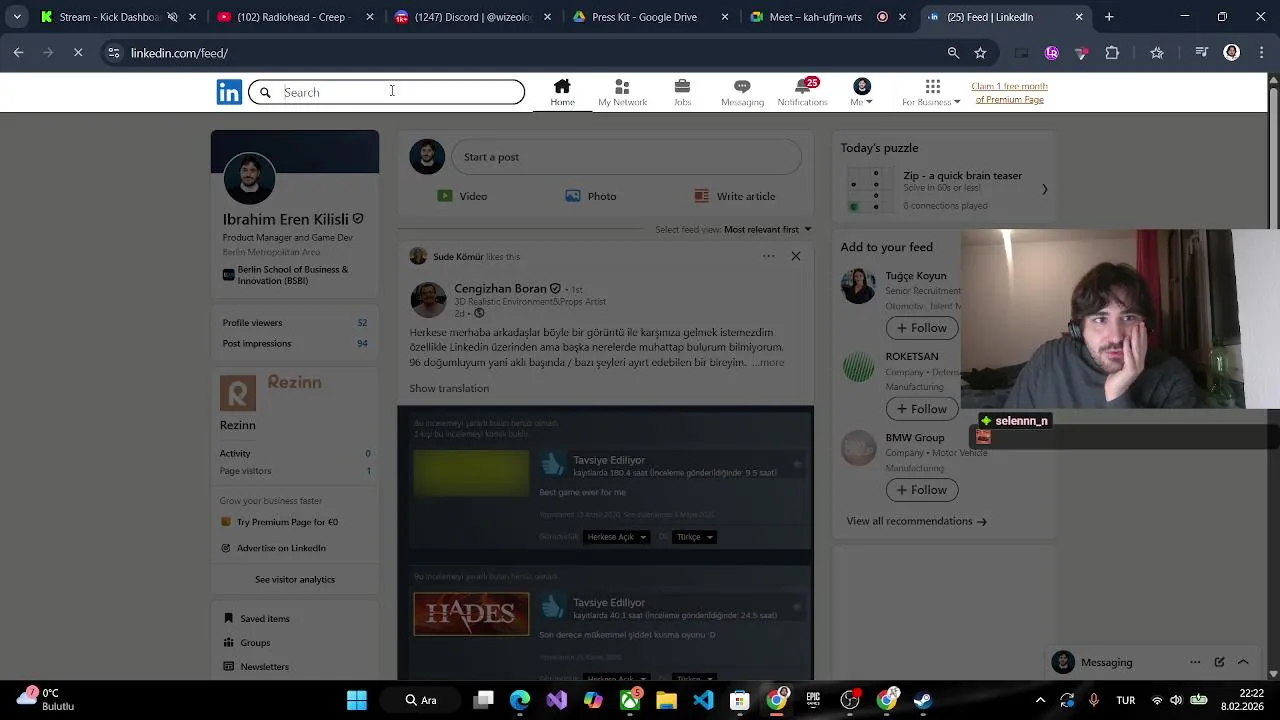
Task: Open Ibrahim Eren Kilisli profile
Action: [x=285, y=219]
